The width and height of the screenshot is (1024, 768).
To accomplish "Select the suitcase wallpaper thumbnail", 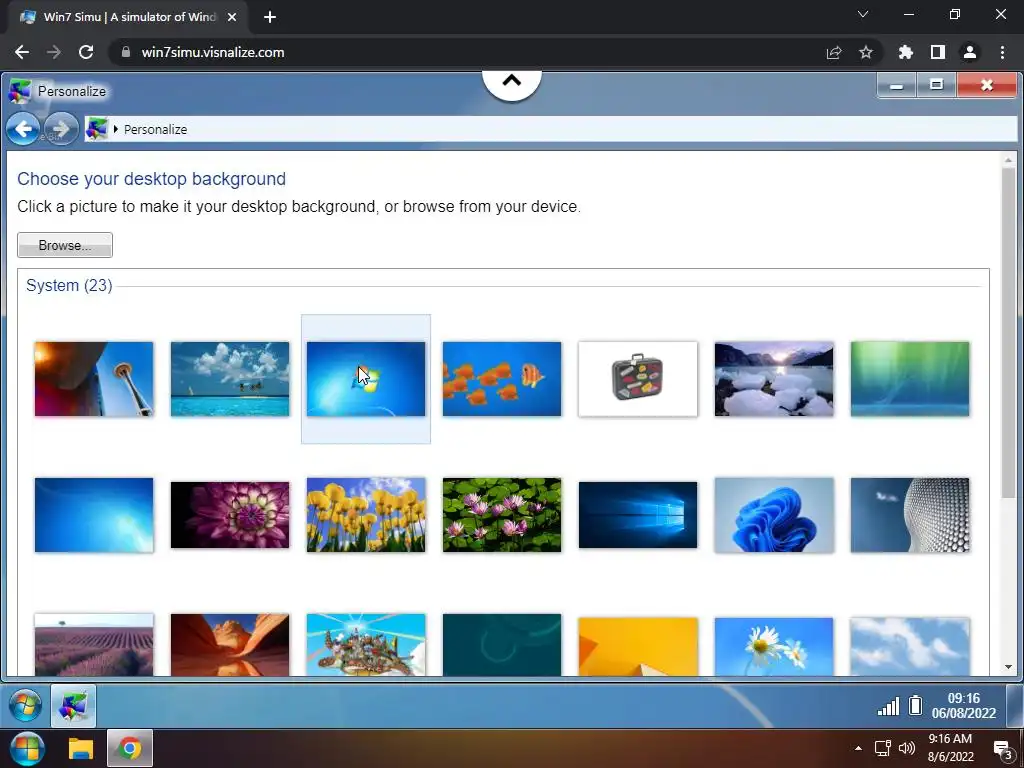I will [x=638, y=379].
